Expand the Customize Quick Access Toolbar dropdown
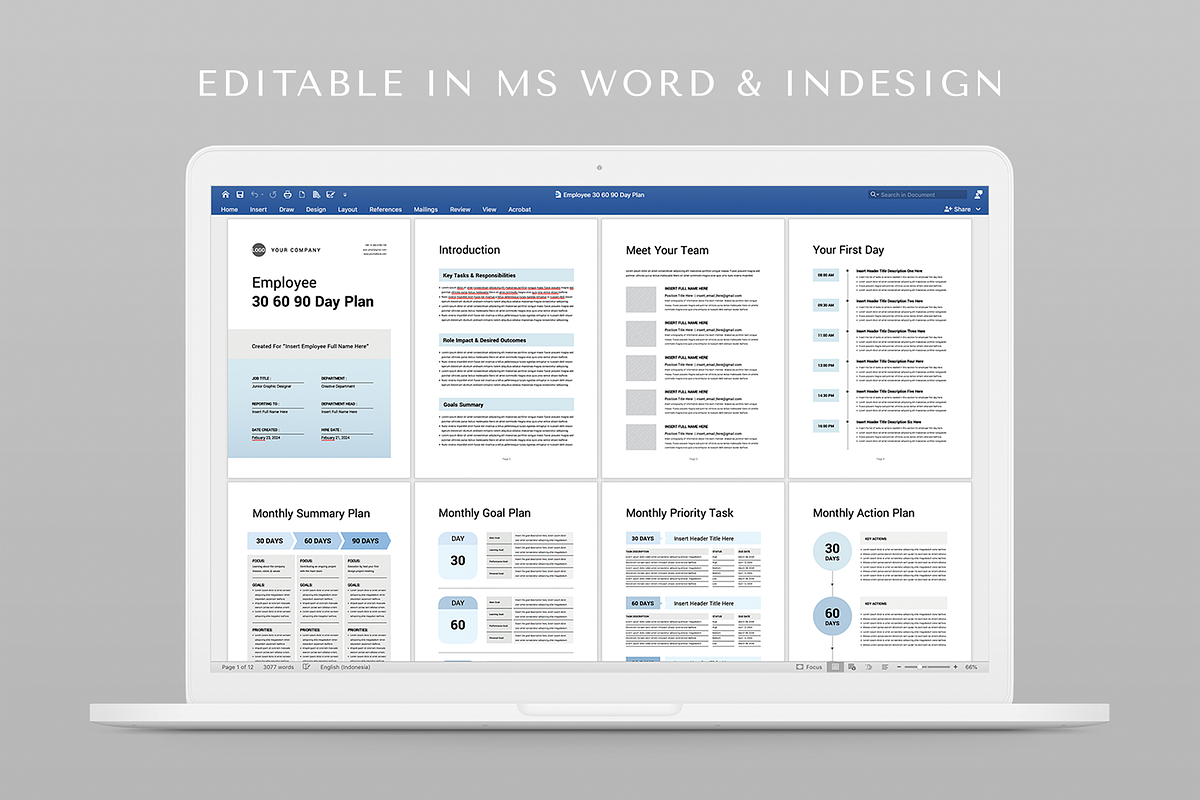The height and width of the screenshot is (800, 1200). pyautogui.click(x=345, y=194)
